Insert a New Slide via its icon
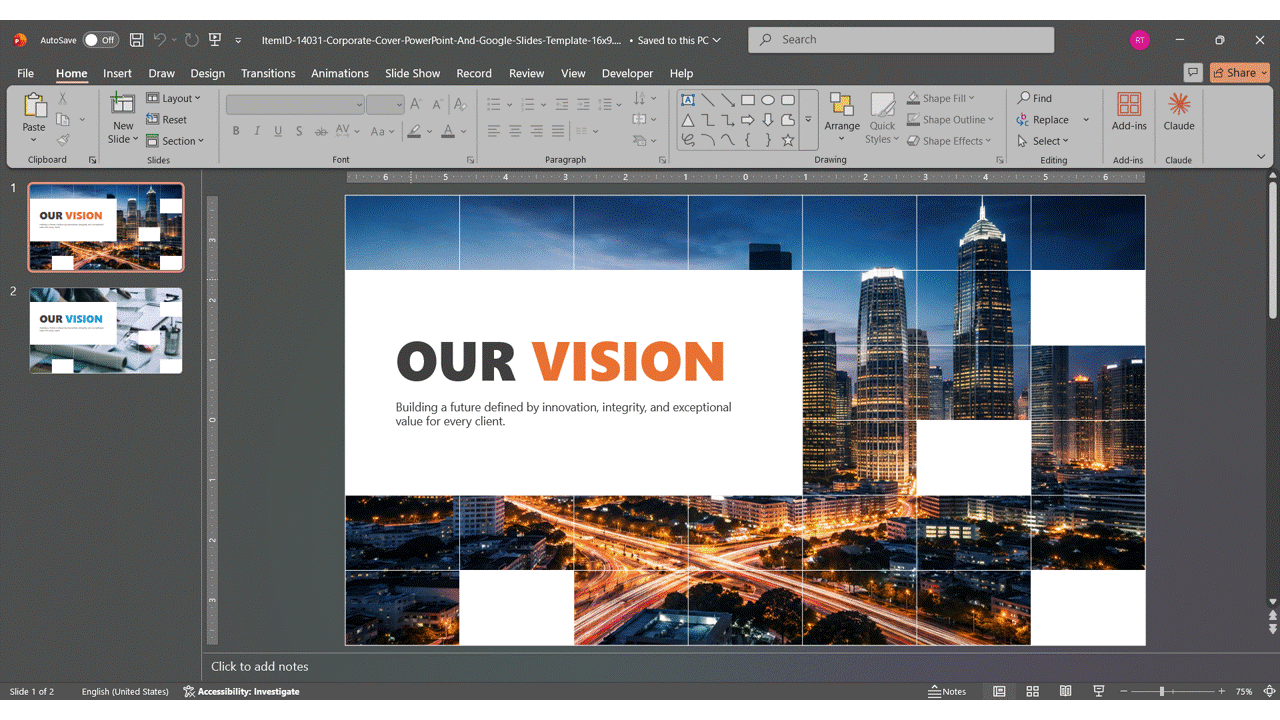The width and height of the screenshot is (1280, 720). point(123,105)
